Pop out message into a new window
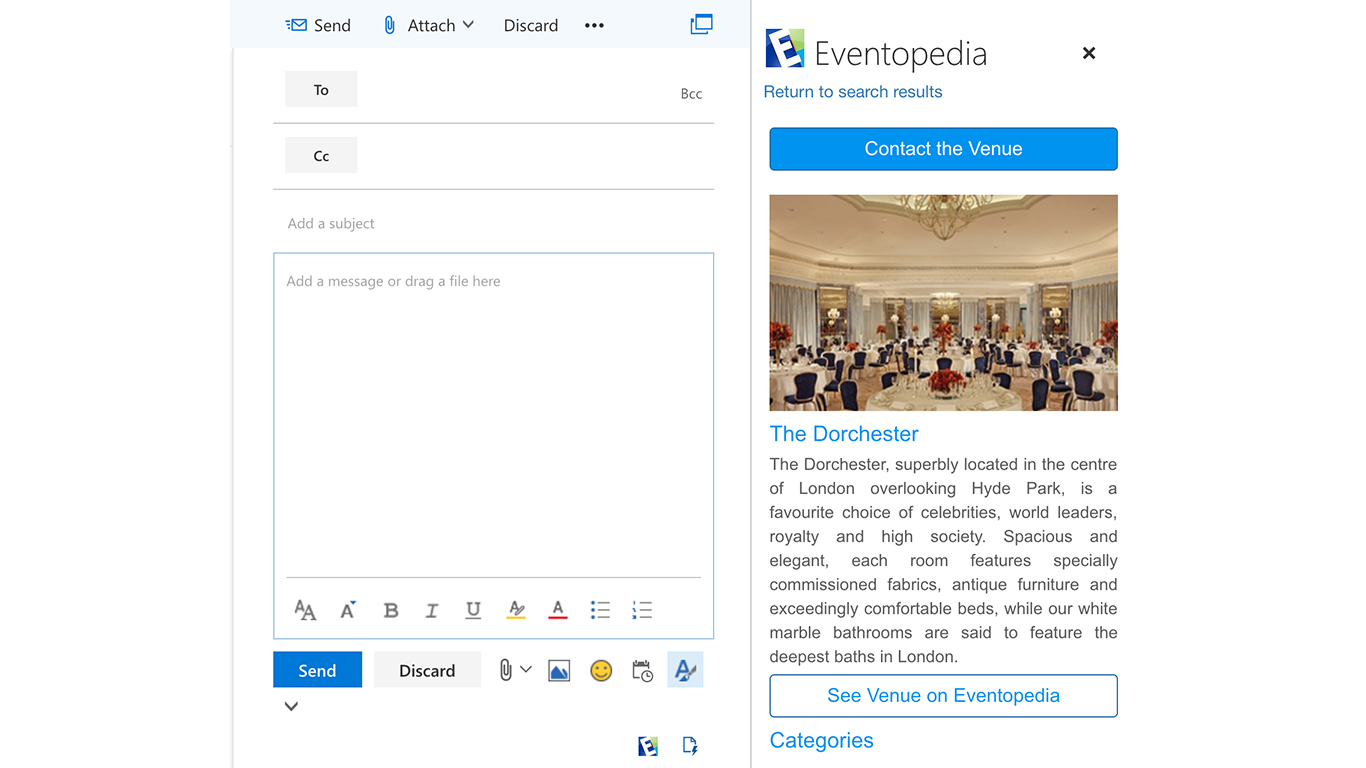This screenshot has height=768, width=1366. tap(702, 24)
